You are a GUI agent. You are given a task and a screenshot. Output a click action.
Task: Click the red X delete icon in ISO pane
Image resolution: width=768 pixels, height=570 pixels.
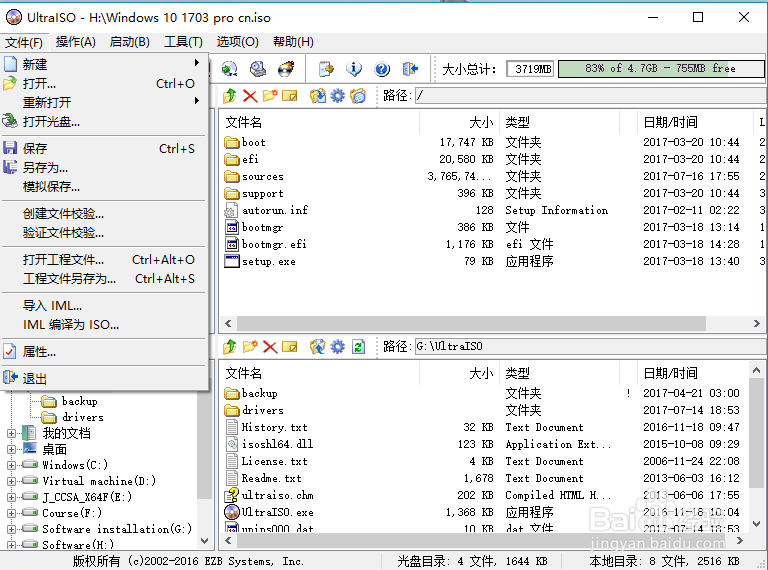250,95
